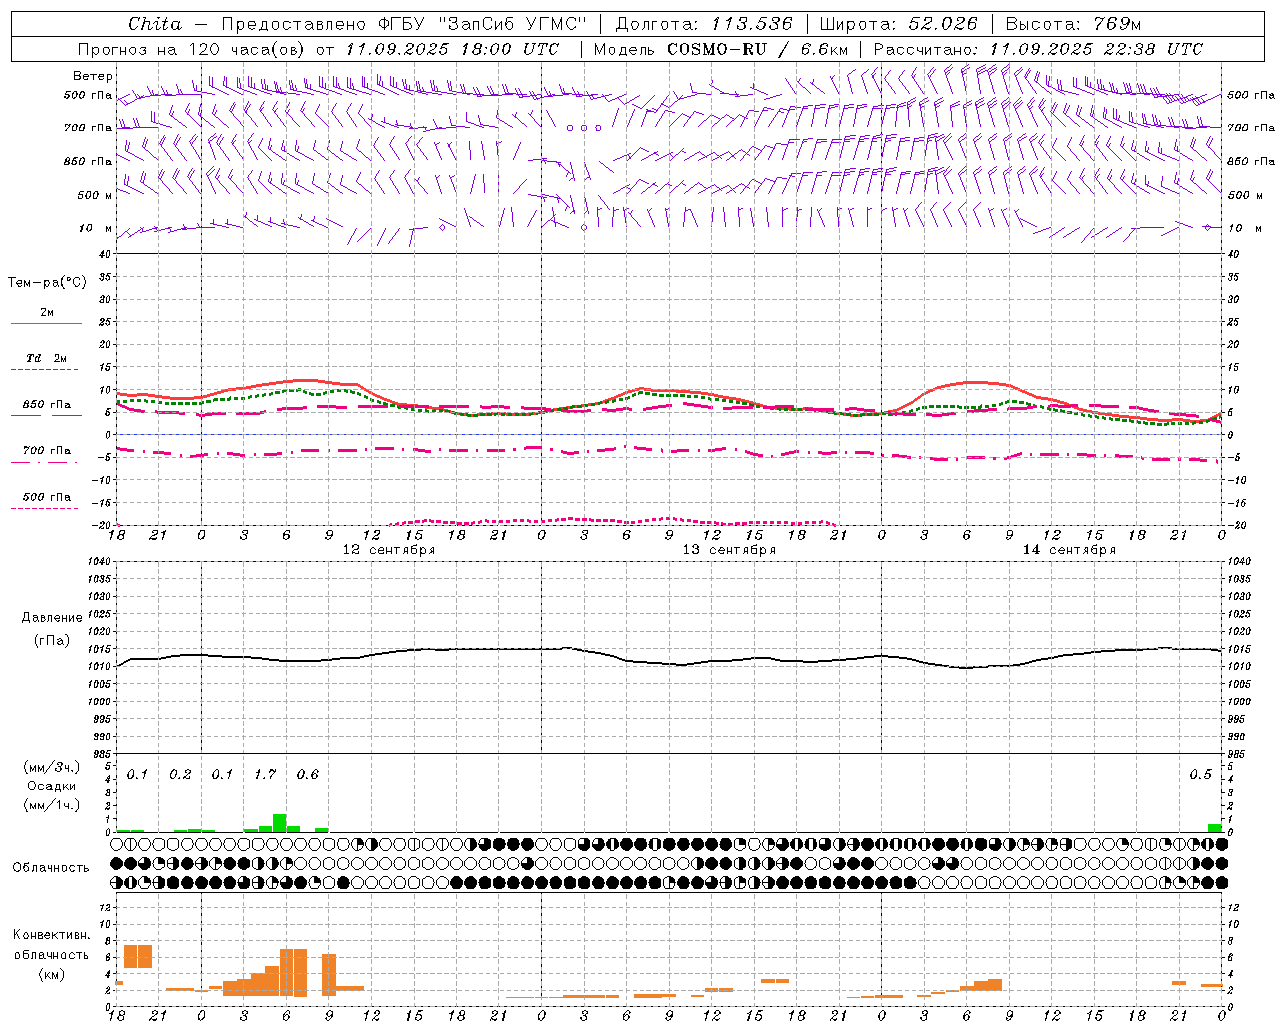
Task: Click the "(мм/1ч.)" precipitation unit label
Action: click(51, 805)
